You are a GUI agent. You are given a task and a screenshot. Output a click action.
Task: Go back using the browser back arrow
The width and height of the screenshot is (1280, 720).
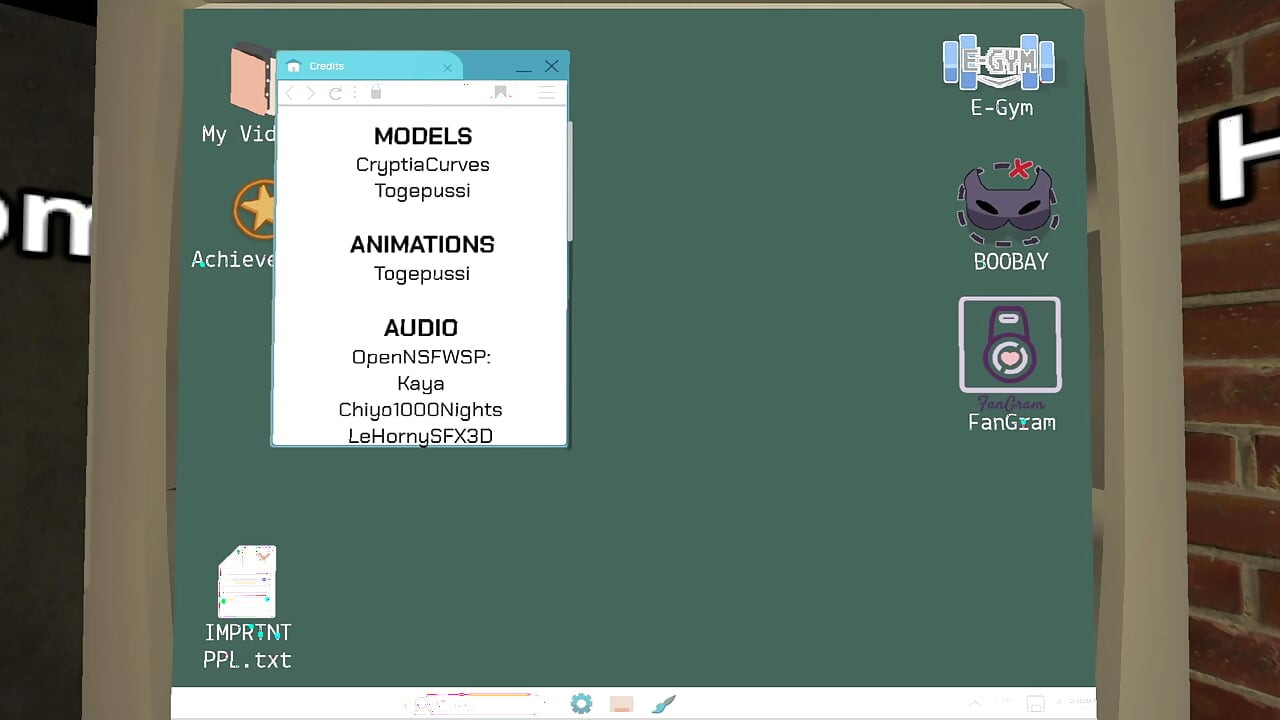290,93
